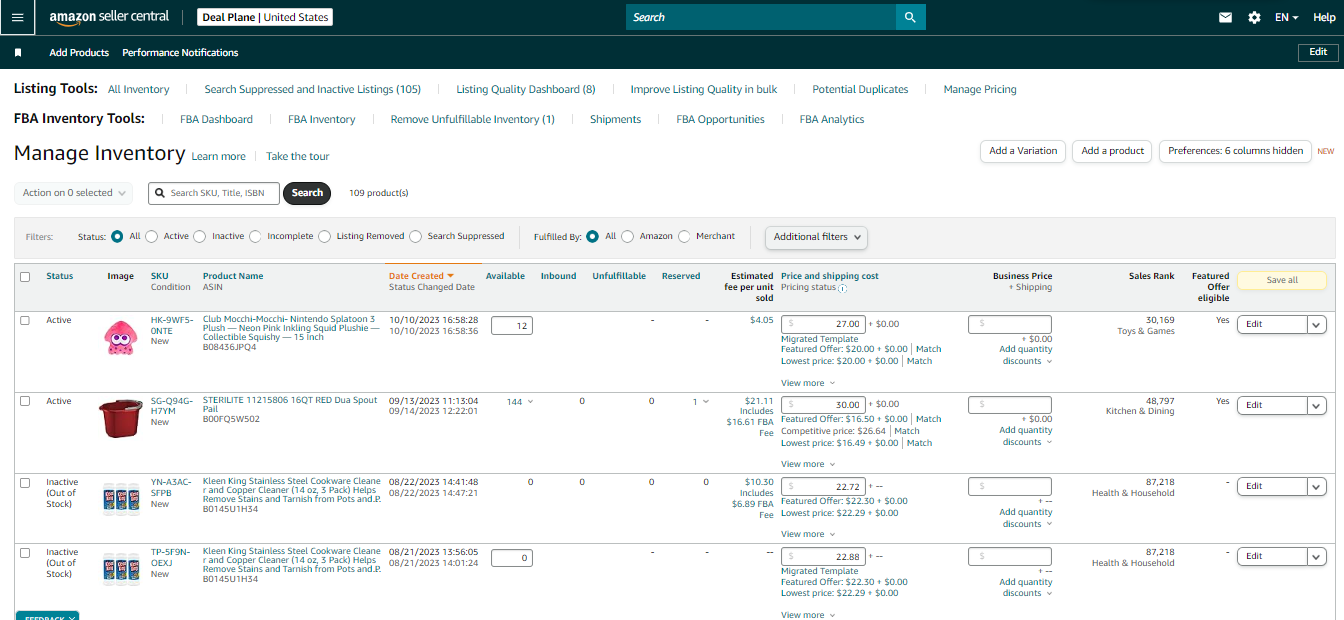Select the Search Suppressed radio button
1344x620 pixels.
pyautogui.click(x=415, y=237)
